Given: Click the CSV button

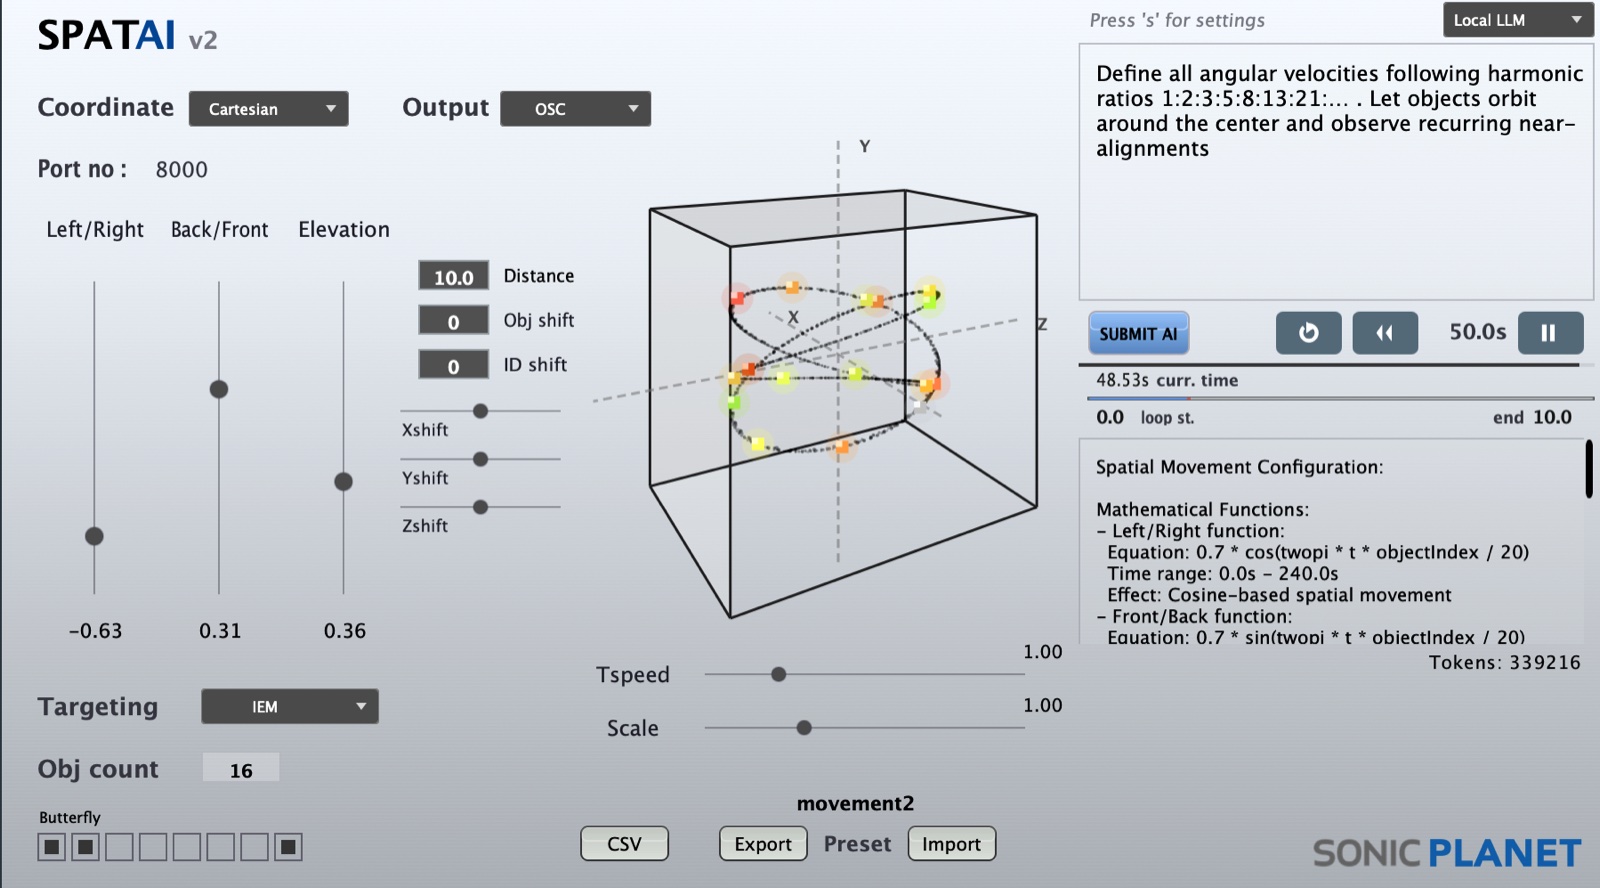Looking at the screenshot, I should click(624, 844).
